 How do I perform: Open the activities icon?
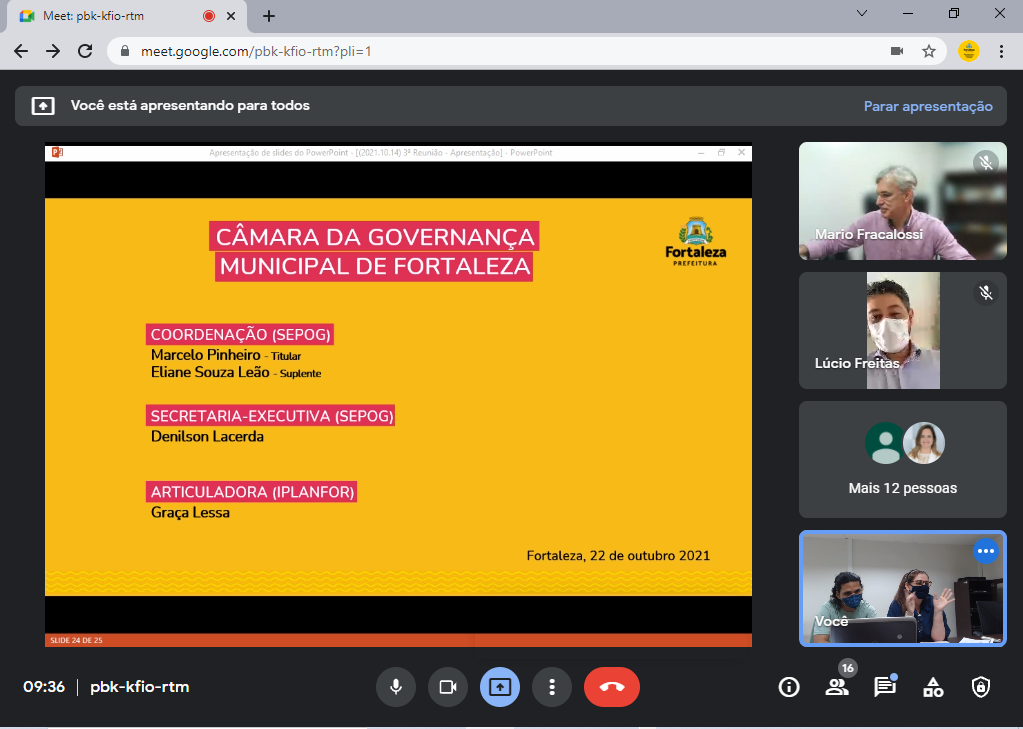click(x=933, y=687)
